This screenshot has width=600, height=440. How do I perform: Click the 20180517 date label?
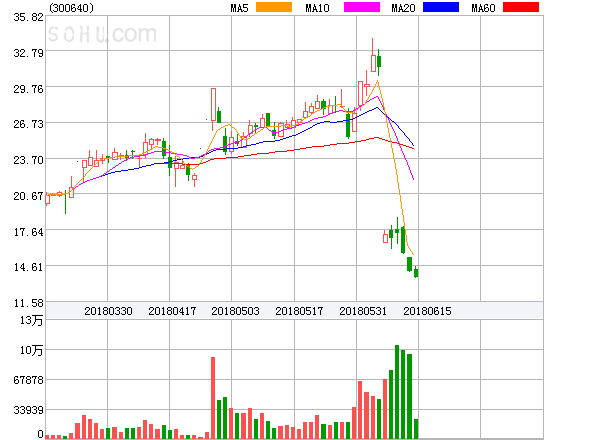click(299, 311)
